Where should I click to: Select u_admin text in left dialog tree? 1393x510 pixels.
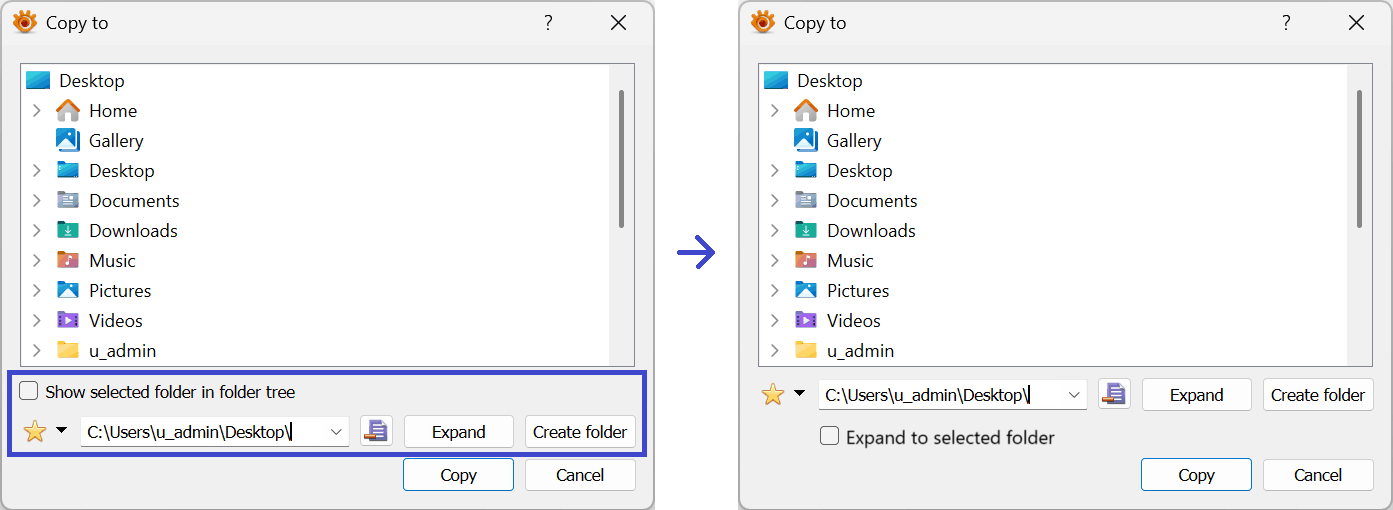(x=122, y=351)
